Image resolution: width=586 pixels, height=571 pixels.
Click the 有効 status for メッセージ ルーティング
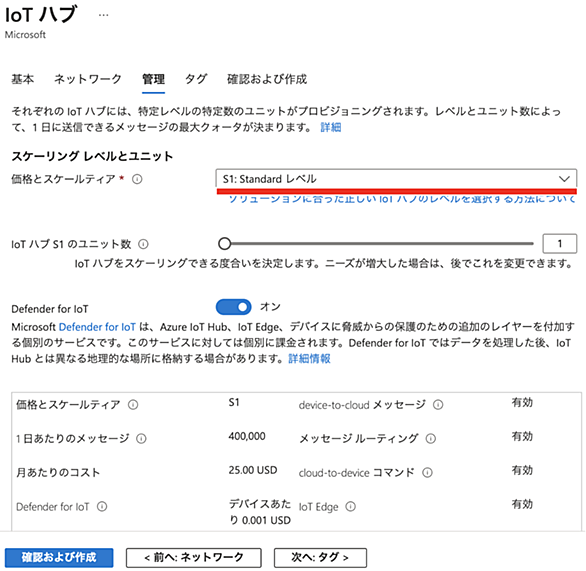point(522,436)
